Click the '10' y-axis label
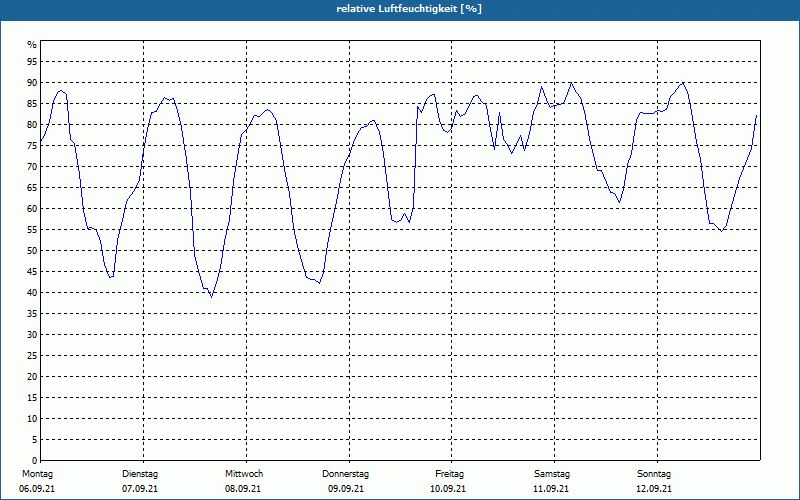800x500 pixels. [x=32, y=419]
